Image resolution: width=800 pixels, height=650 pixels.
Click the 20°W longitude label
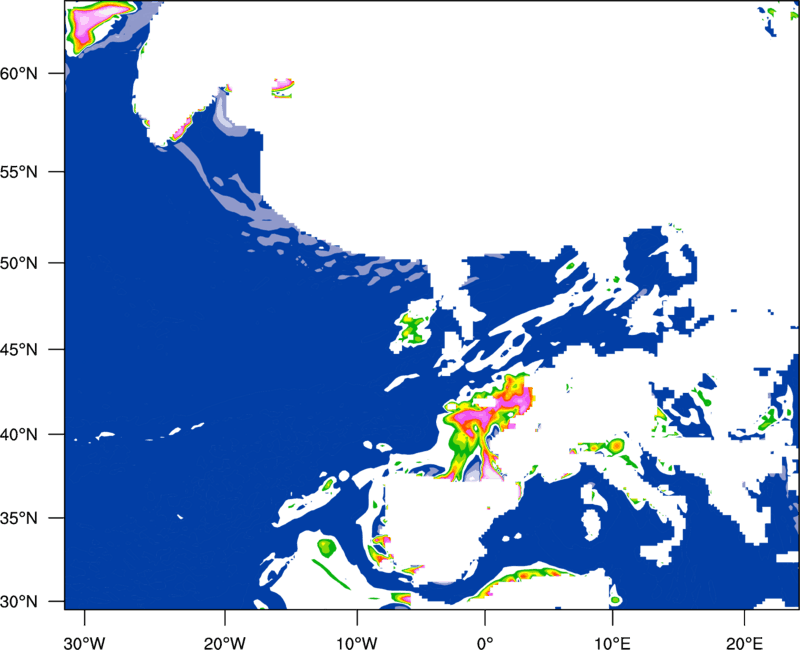tap(224, 643)
